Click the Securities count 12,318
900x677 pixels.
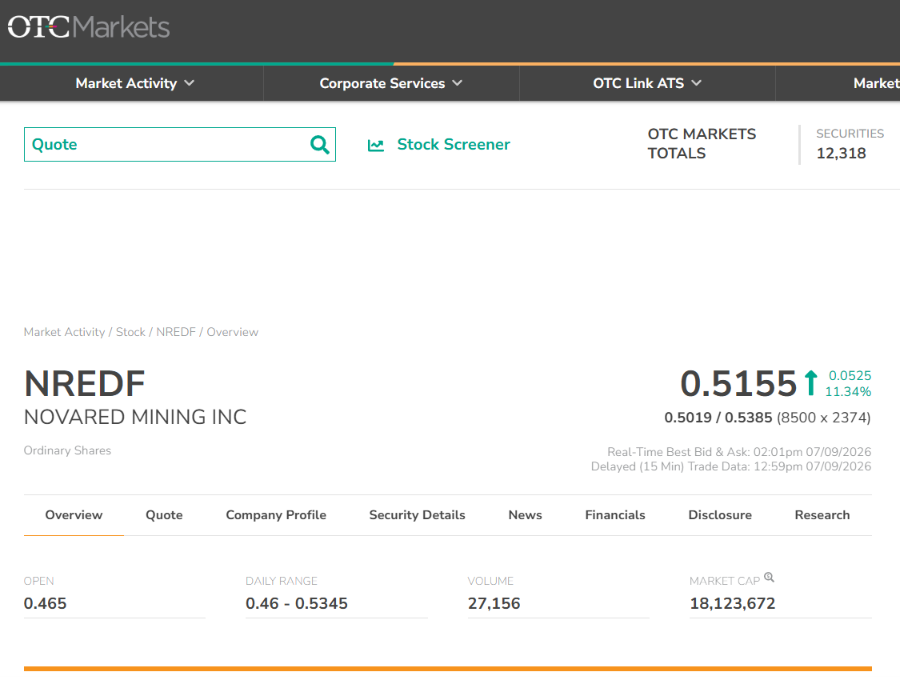(841, 153)
